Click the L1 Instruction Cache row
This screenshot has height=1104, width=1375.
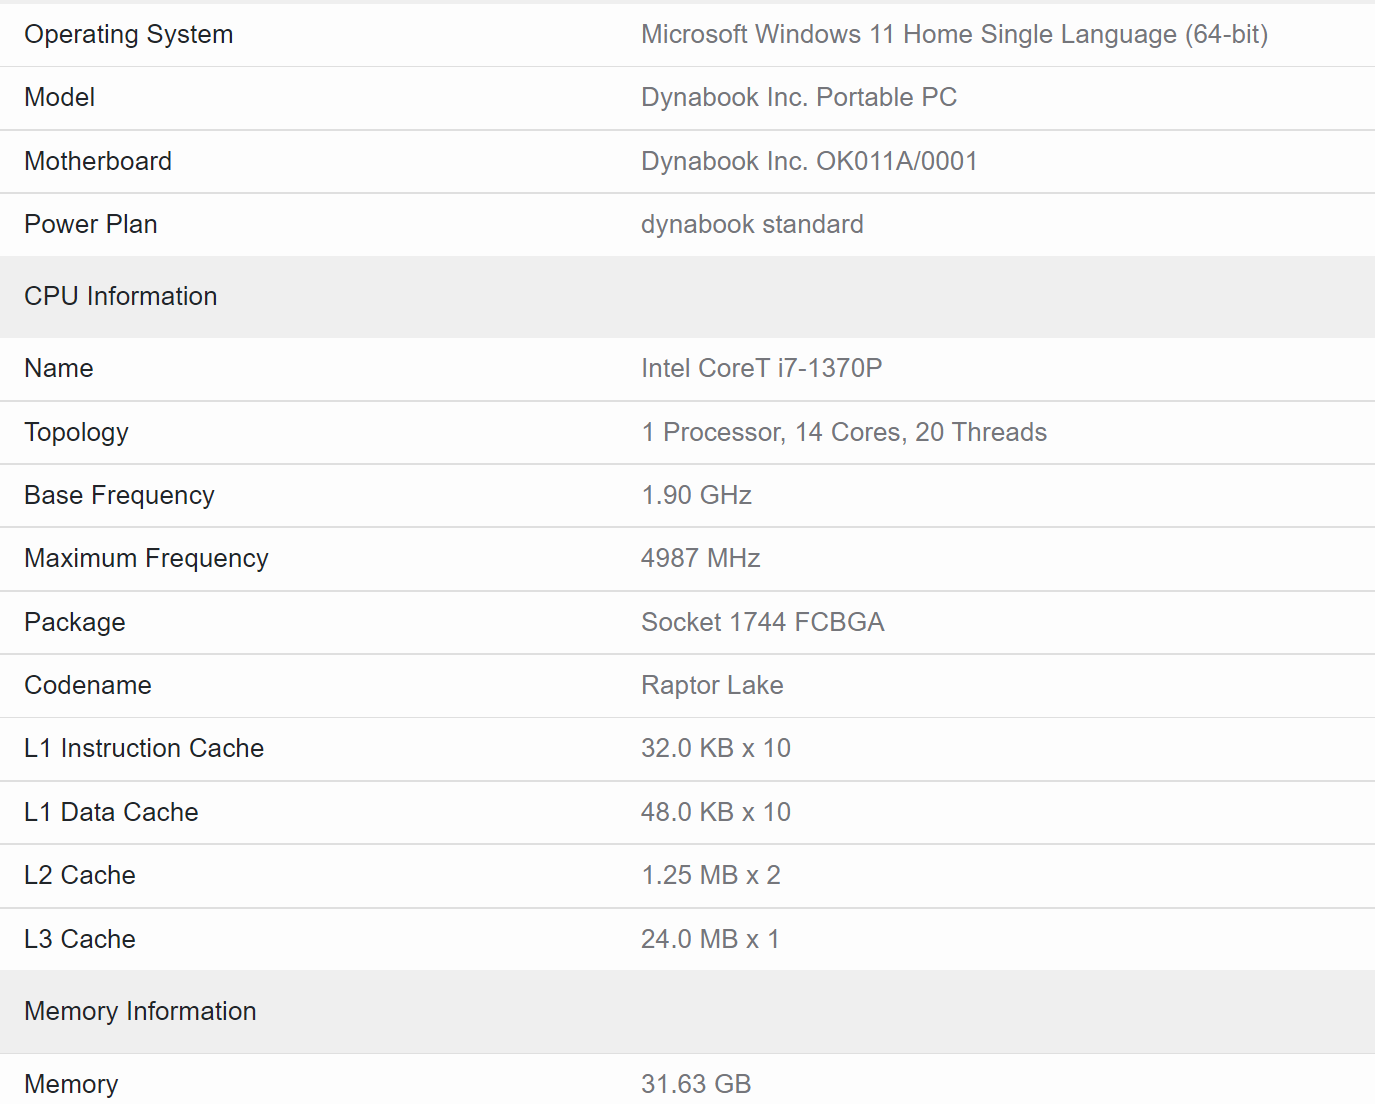(144, 748)
